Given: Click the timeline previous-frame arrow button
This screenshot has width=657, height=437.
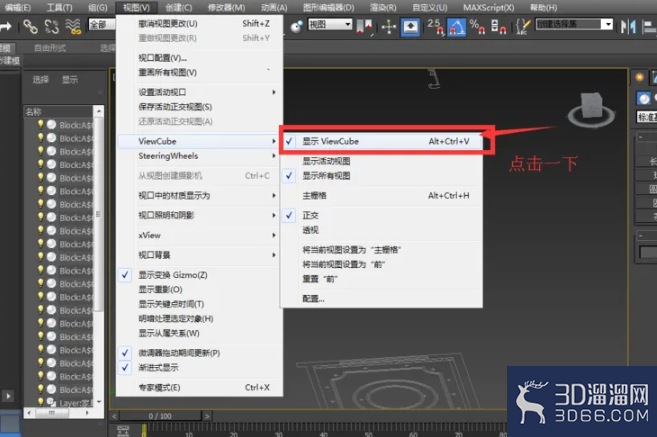Looking at the screenshot, I should (x=114, y=416).
